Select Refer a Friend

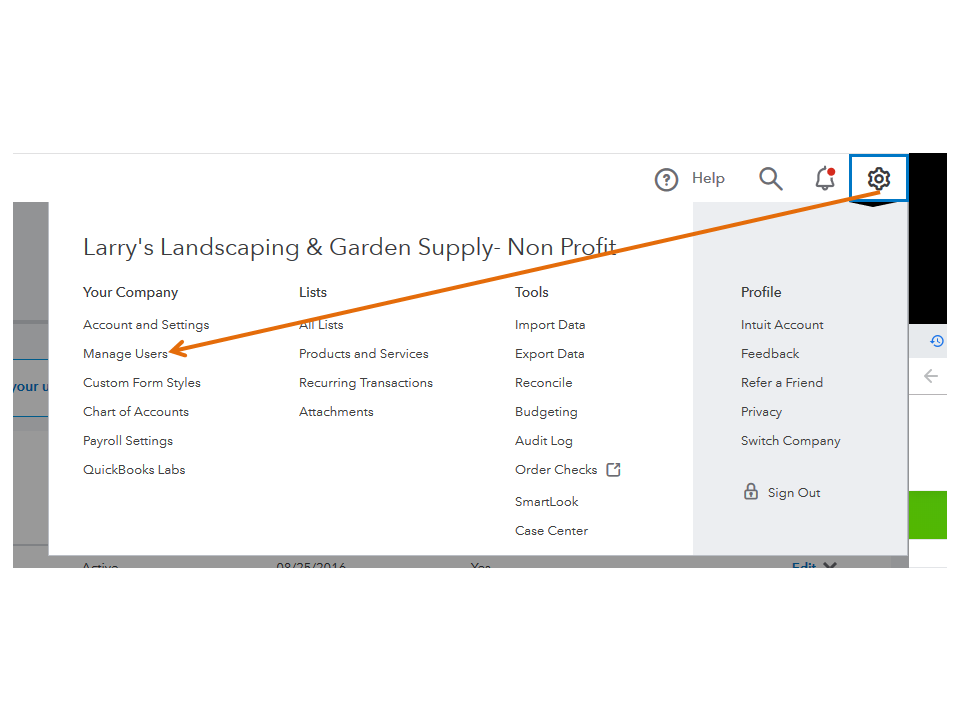click(x=782, y=383)
